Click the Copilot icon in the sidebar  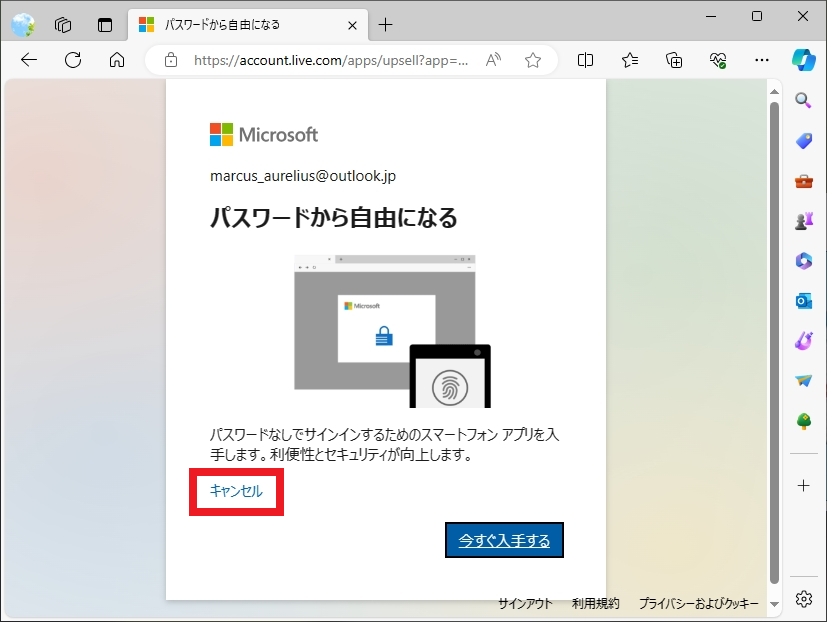(x=804, y=59)
